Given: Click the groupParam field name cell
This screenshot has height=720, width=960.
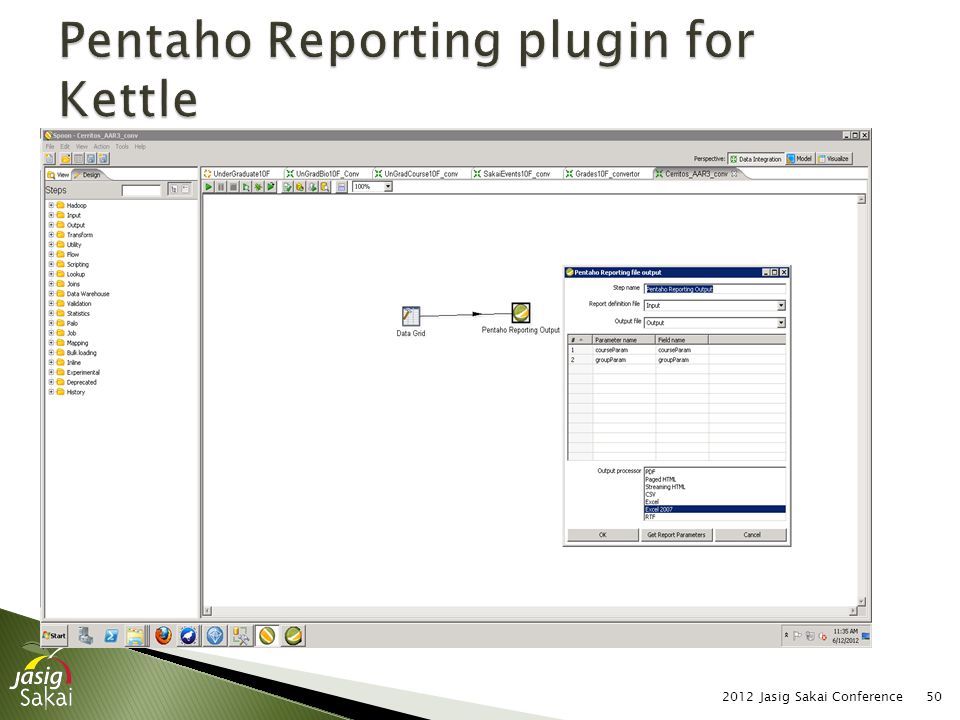Looking at the screenshot, I should (x=681, y=360).
